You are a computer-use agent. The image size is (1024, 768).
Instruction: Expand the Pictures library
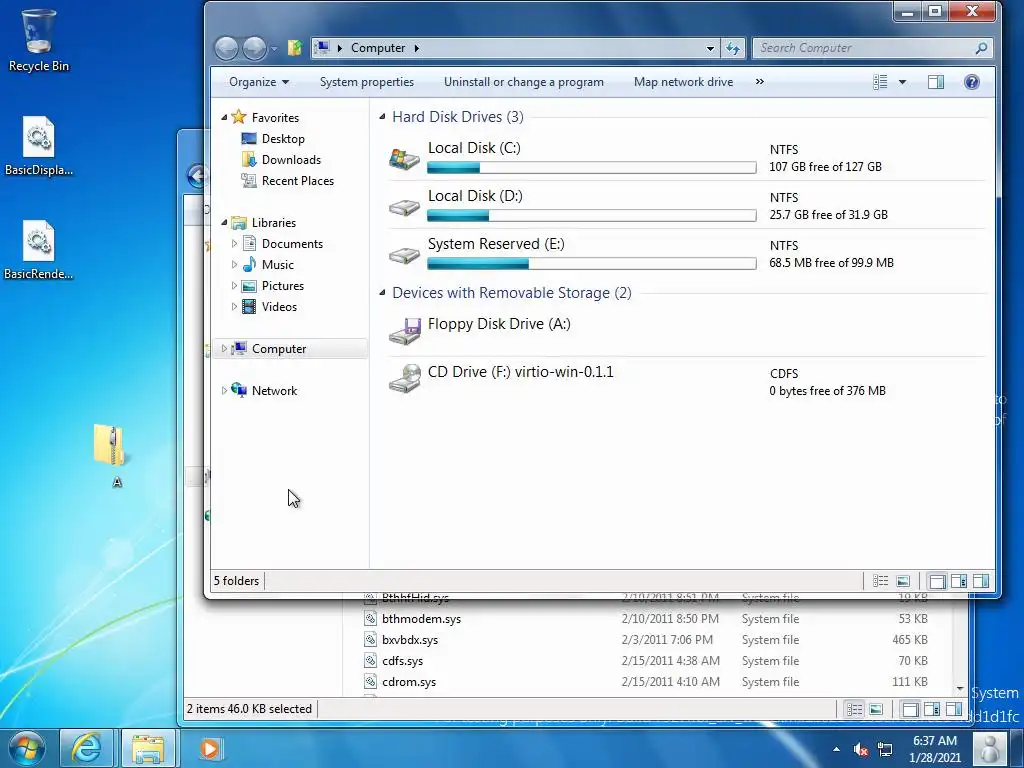point(234,285)
